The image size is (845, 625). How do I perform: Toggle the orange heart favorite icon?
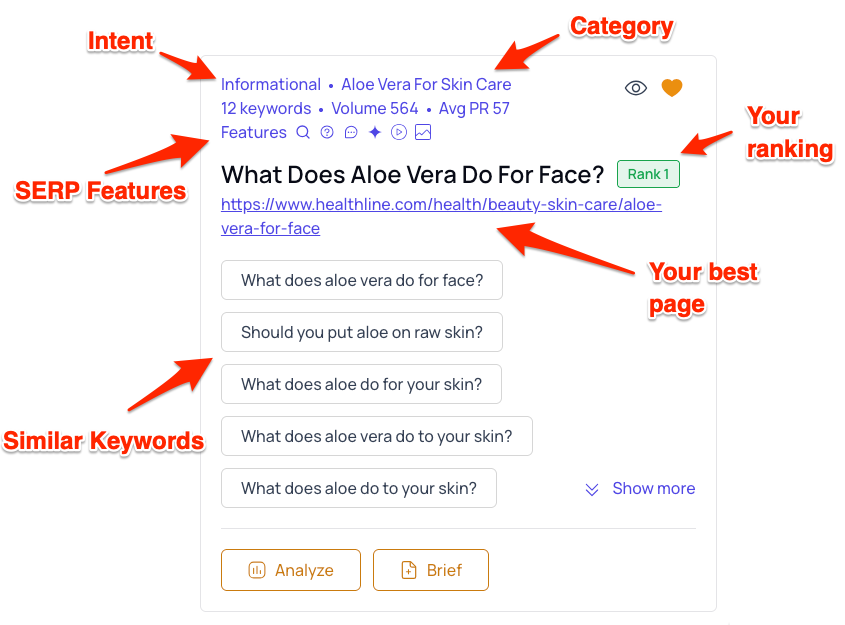click(x=672, y=88)
